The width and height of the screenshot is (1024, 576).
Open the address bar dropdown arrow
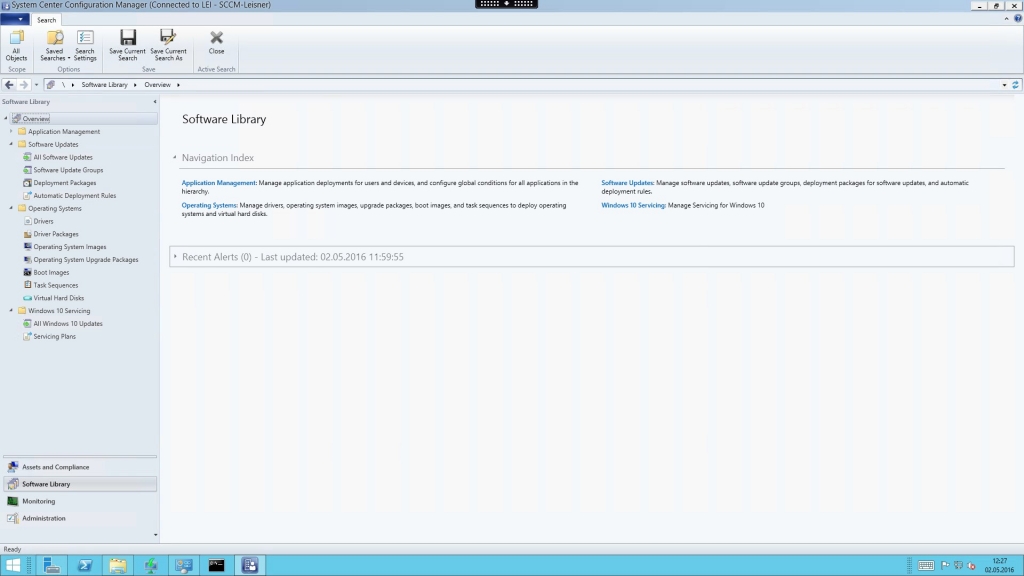pyautogui.click(x=1004, y=85)
